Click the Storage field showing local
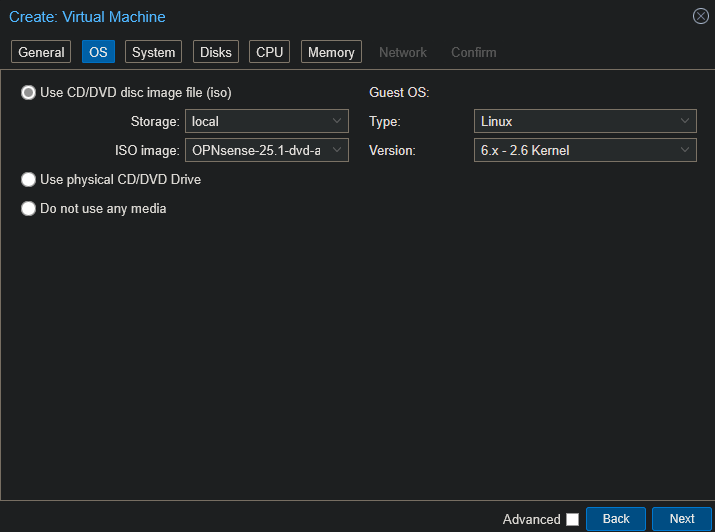This screenshot has height=532, width=715. (256, 122)
